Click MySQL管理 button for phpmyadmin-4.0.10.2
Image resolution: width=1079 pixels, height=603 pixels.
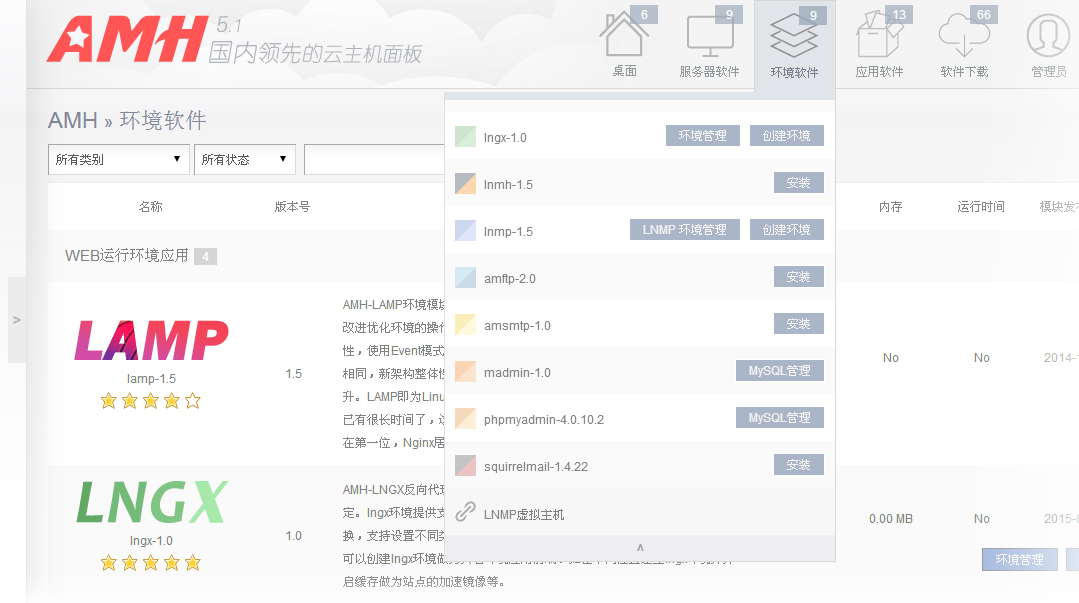[x=779, y=418]
